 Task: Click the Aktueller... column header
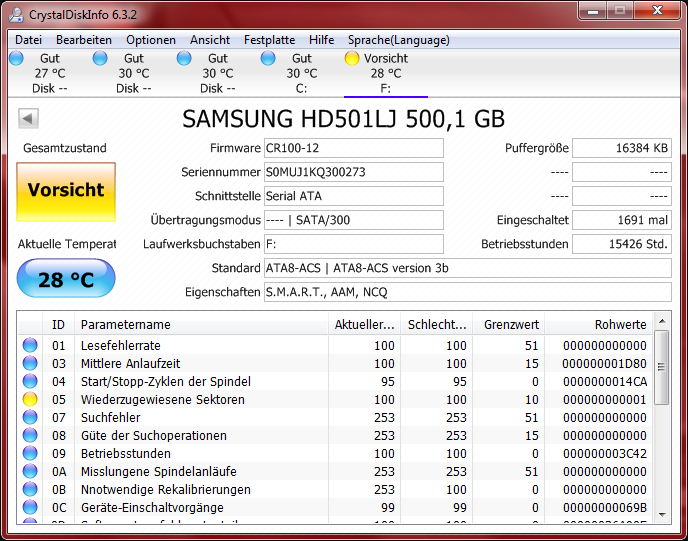365,324
